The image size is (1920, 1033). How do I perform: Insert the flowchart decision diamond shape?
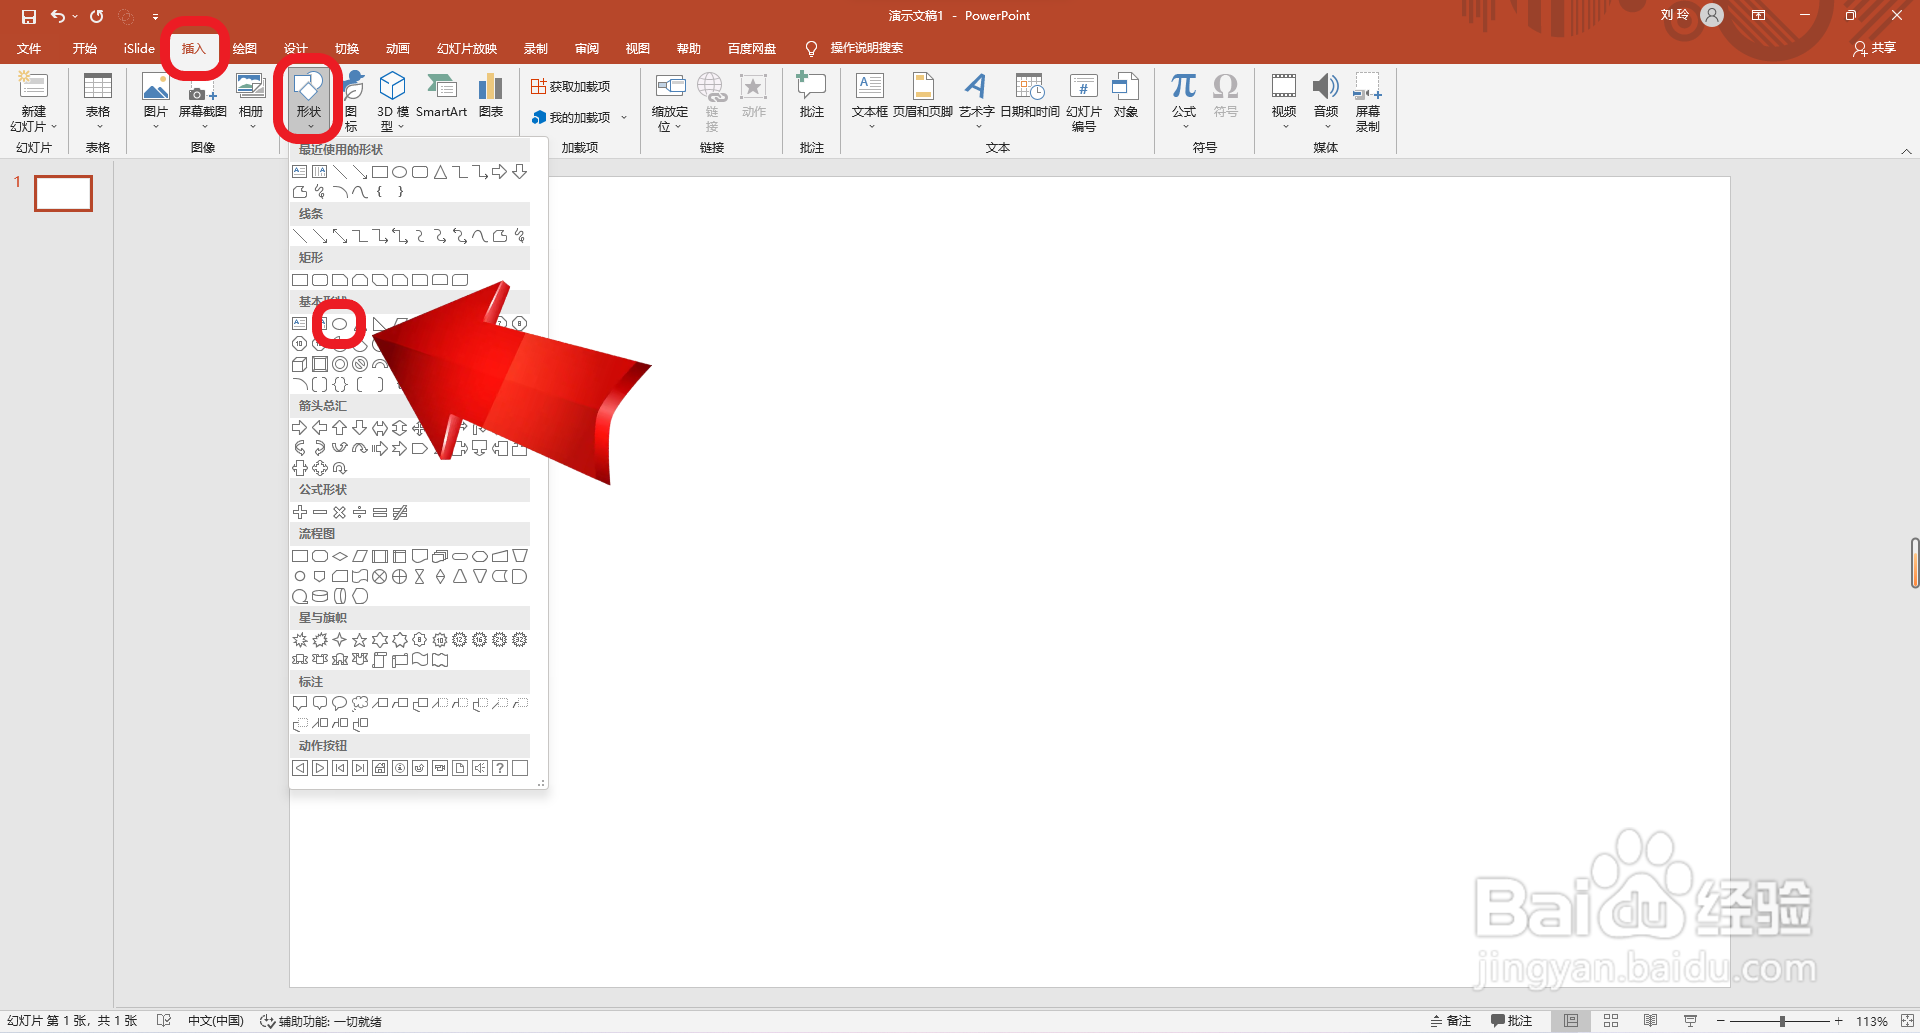tap(340, 556)
